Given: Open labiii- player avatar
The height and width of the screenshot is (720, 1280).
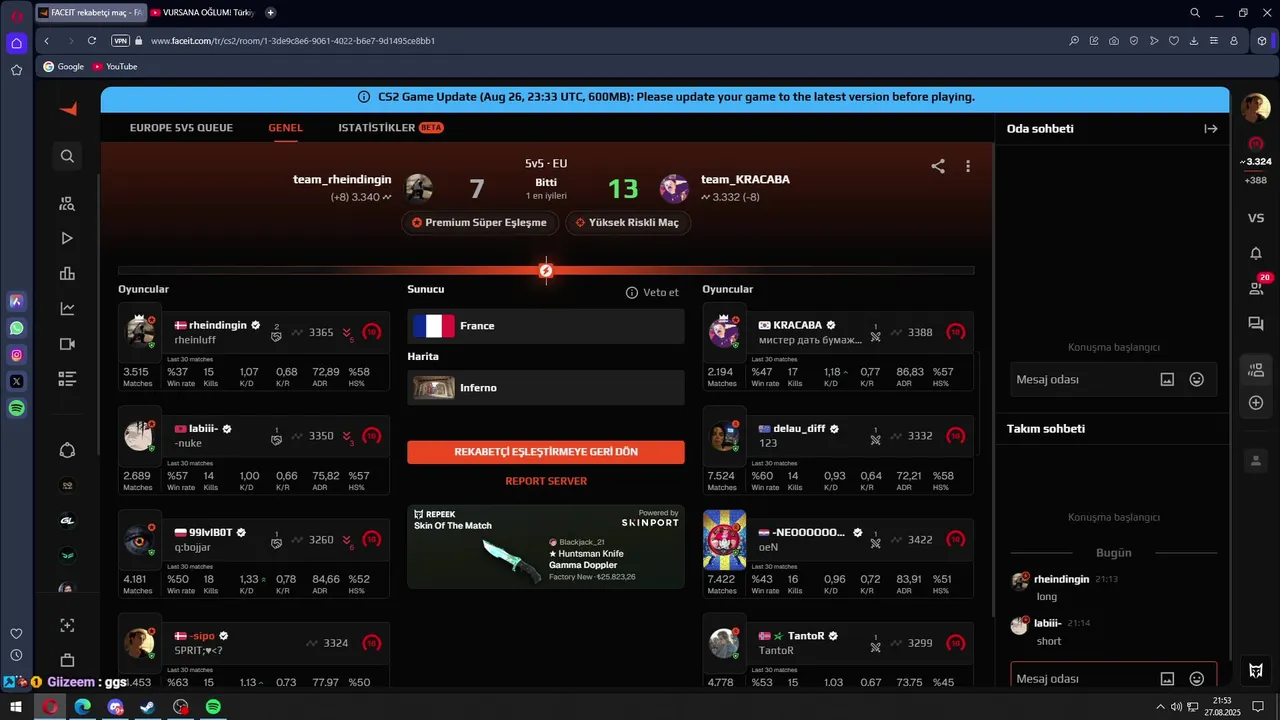Looking at the screenshot, I should [x=139, y=436].
